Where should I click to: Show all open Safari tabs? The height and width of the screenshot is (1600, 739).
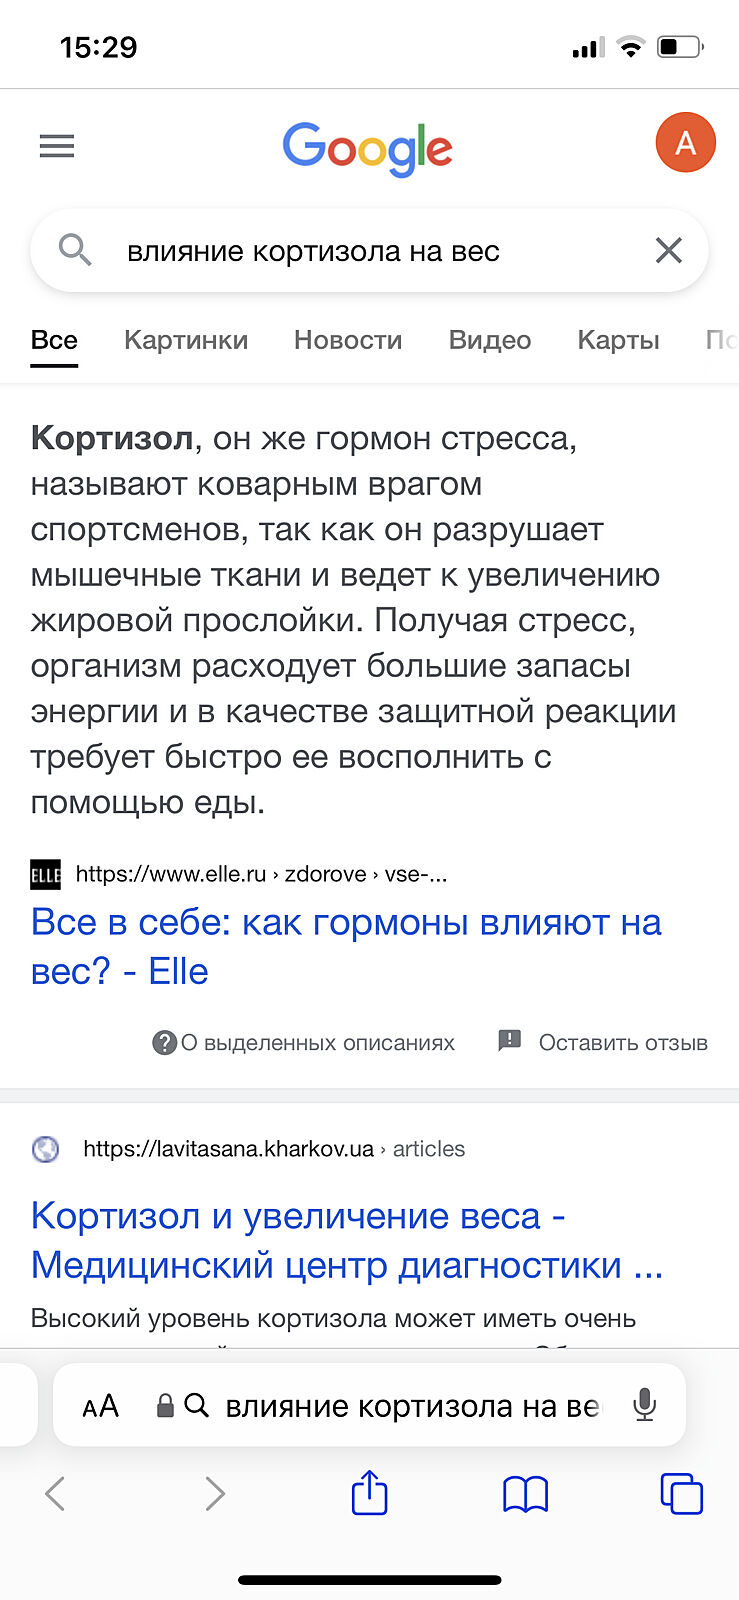[x=682, y=1494]
